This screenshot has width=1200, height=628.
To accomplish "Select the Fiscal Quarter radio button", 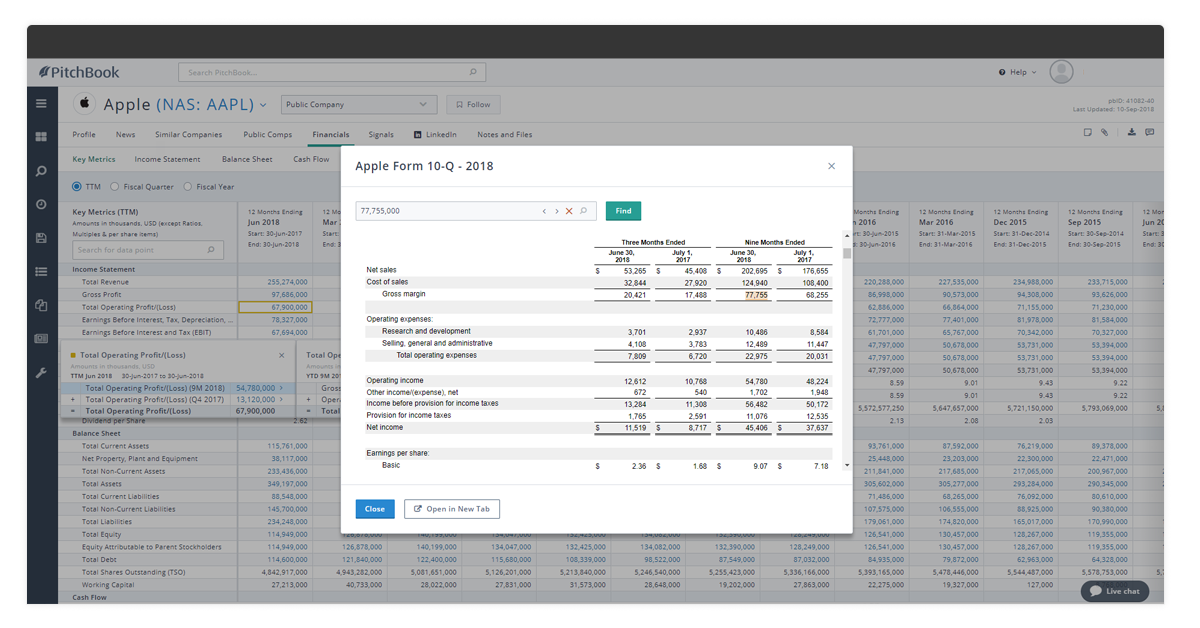I will (x=115, y=187).
